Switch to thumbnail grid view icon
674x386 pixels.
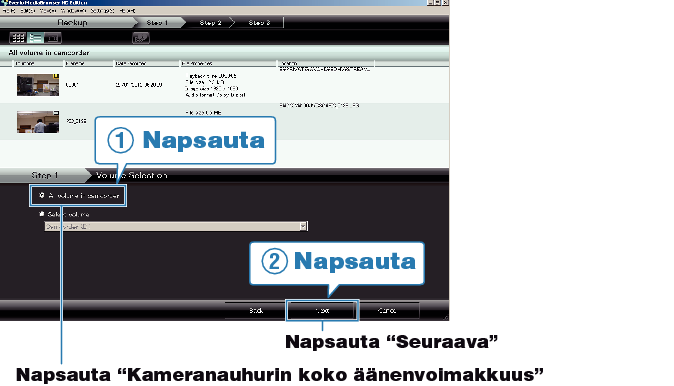[18, 38]
